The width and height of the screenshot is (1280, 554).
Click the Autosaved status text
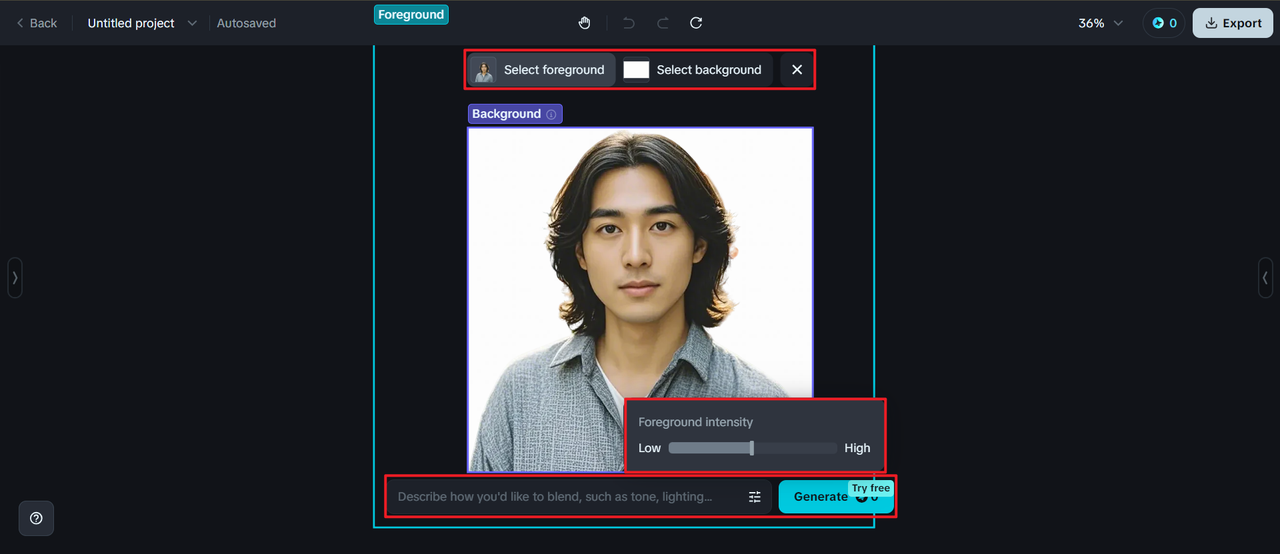[246, 23]
